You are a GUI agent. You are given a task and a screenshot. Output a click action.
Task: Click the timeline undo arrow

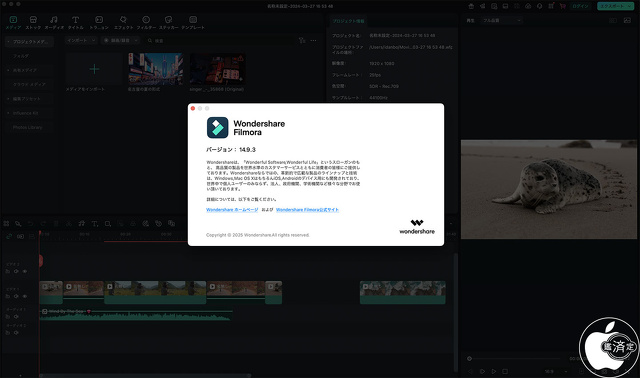tap(31, 224)
